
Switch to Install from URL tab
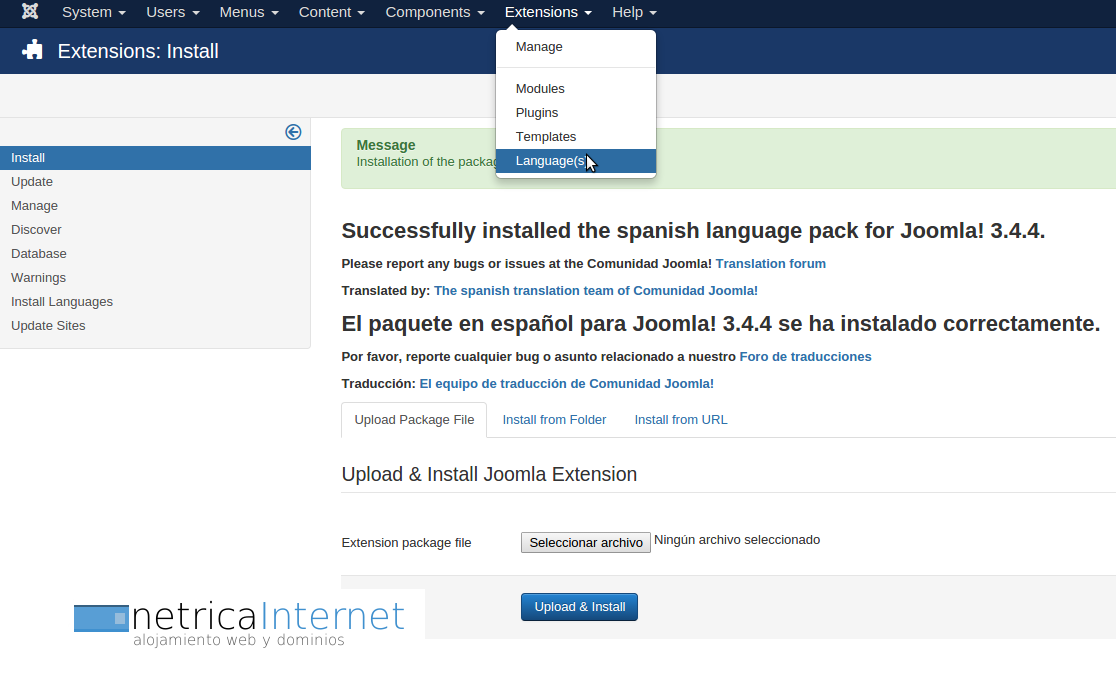pyautogui.click(x=680, y=420)
